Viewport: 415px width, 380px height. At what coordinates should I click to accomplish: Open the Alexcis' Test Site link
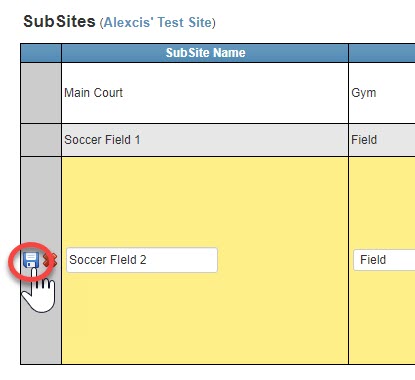pyautogui.click(x=158, y=23)
